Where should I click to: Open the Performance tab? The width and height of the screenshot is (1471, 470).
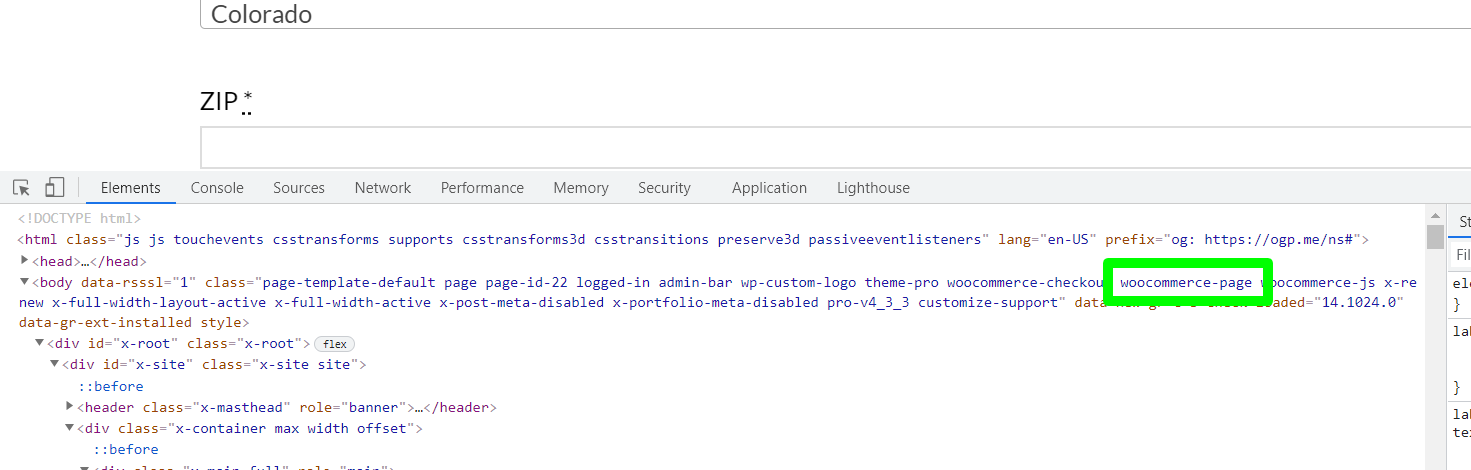coord(482,188)
